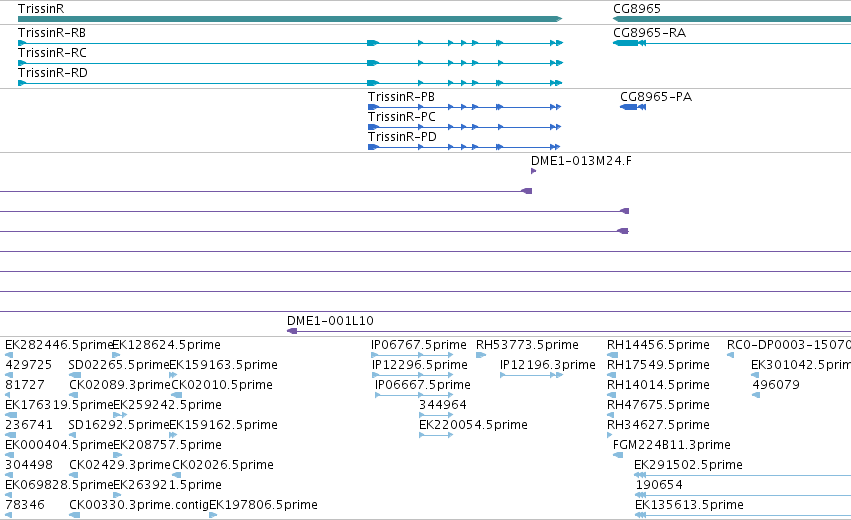This screenshot has height=520, width=851.
Task: Open the TrissinR-RD transcript feature
Action: click(x=290, y=83)
